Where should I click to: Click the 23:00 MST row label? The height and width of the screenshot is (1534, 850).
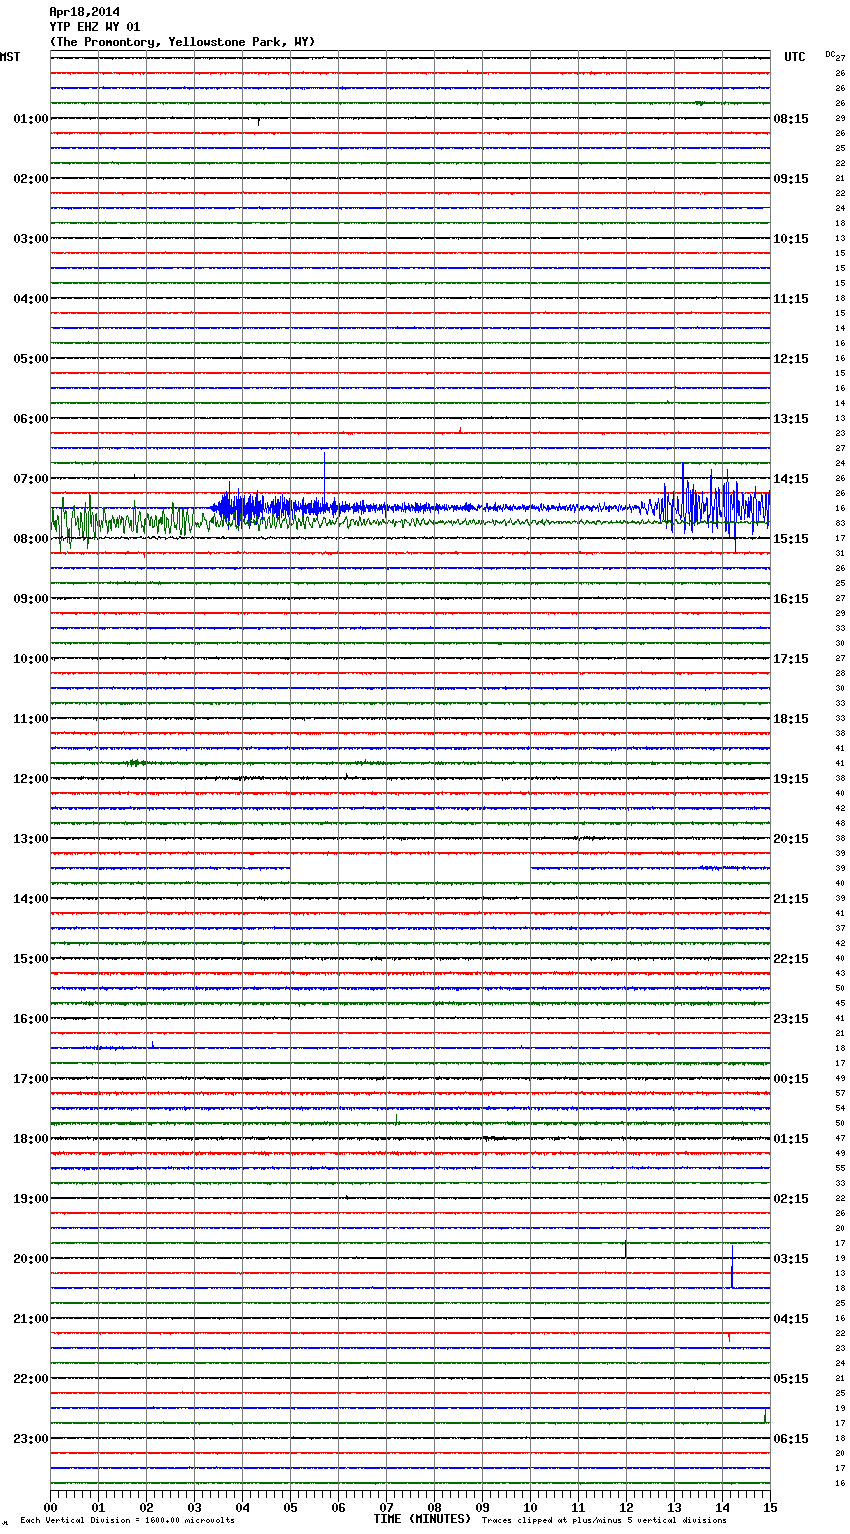pos(30,1439)
